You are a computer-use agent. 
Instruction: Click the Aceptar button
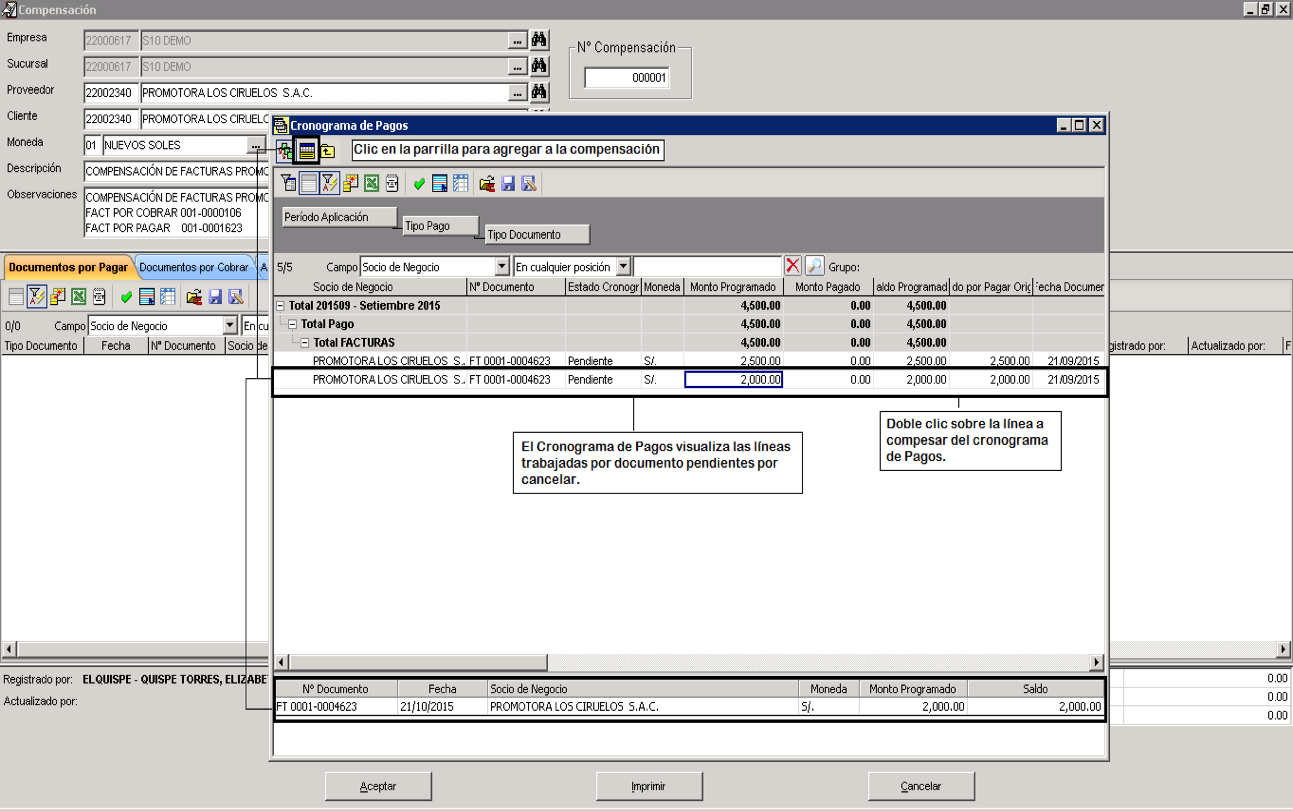coord(378,786)
